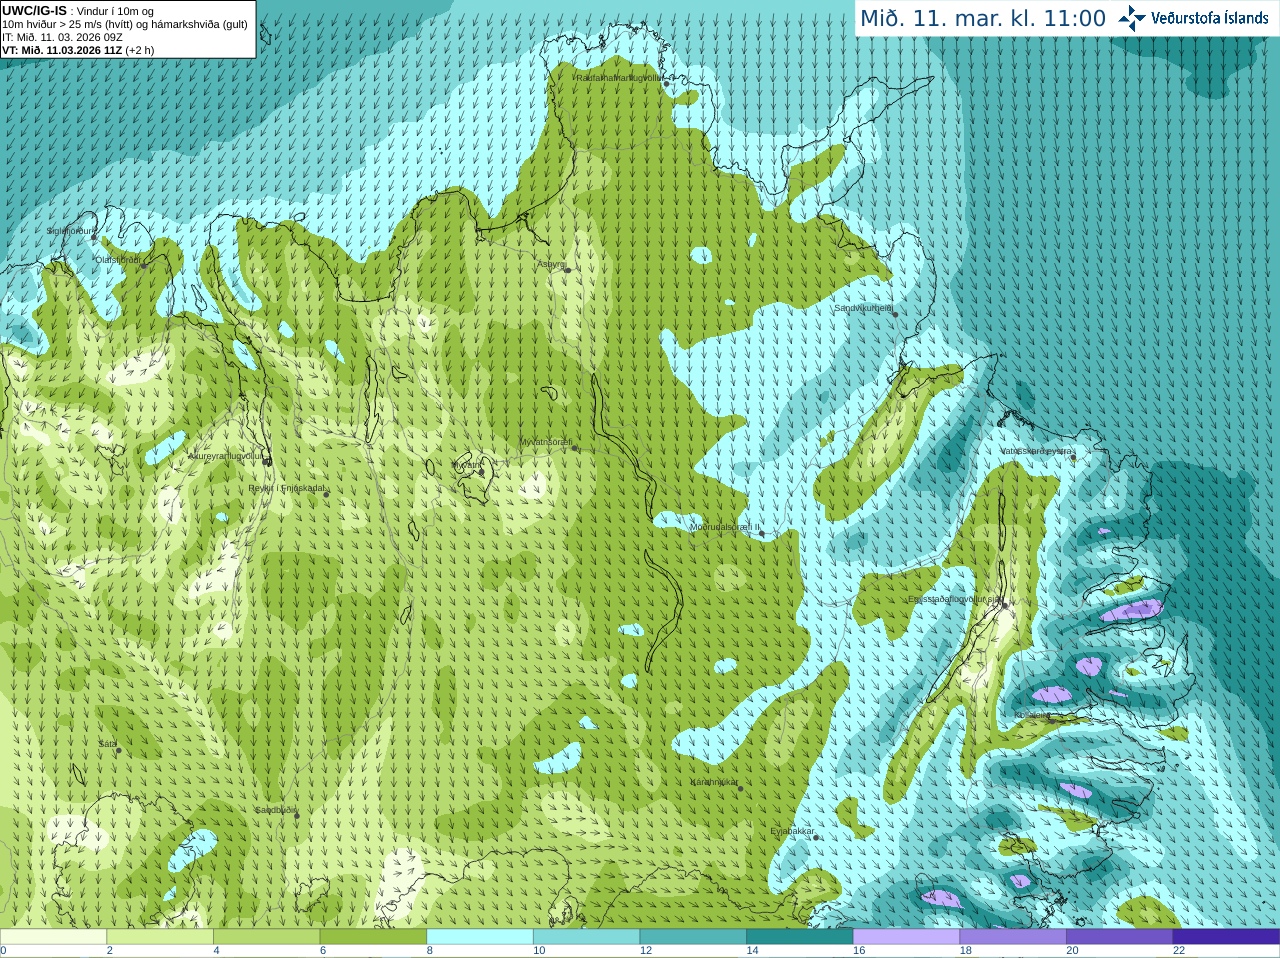Select the Reykir í Fnjóskadal station marker
1280x958 pixels.
(x=326, y=494)
